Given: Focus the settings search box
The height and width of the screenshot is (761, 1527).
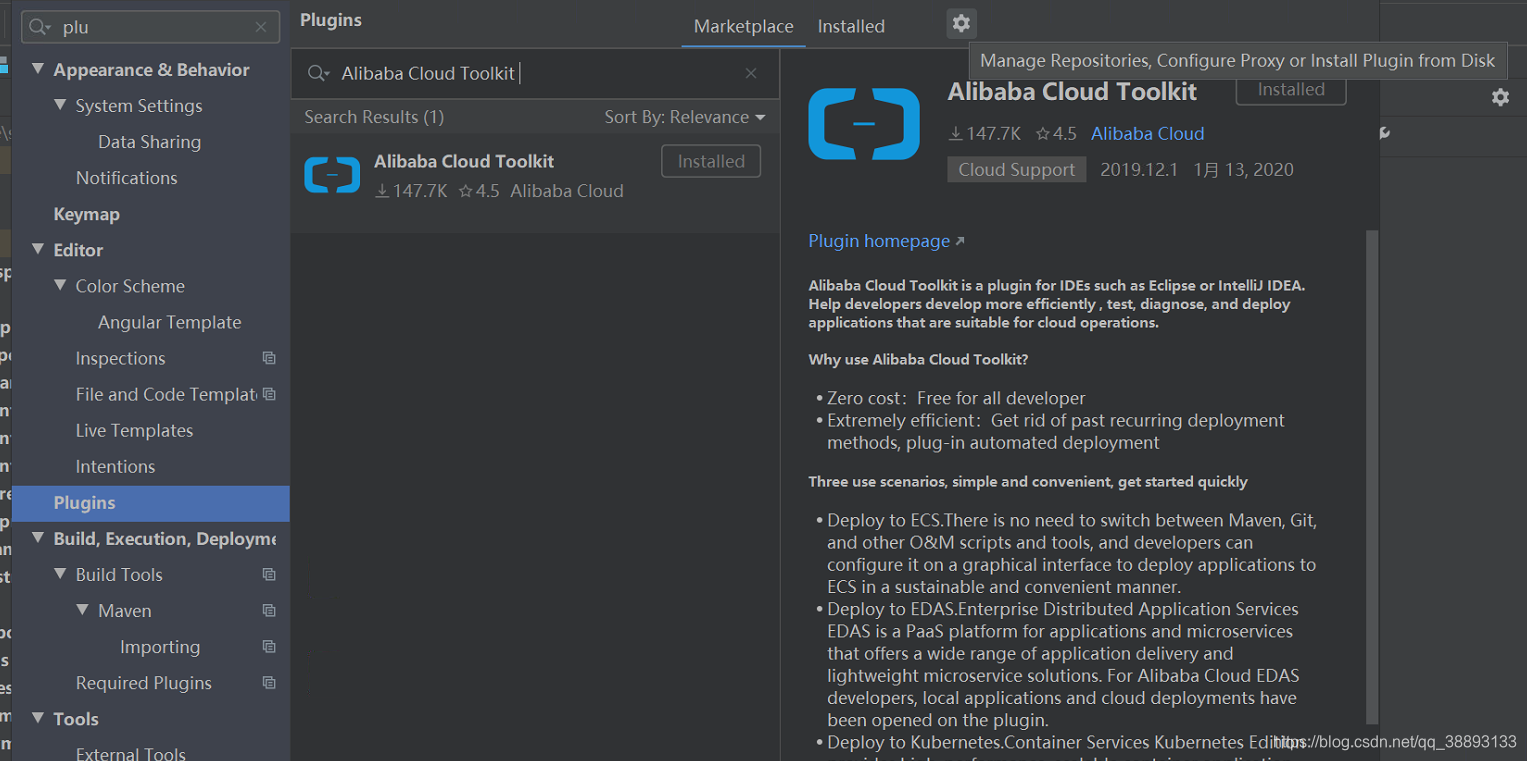Looking at the screenshot, I should (x=150, y=27).
